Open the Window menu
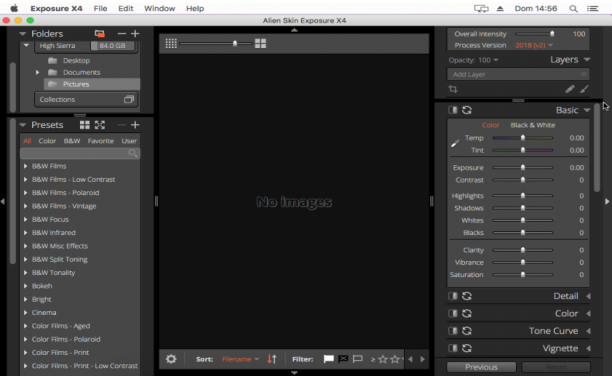This screenshot has height=376, width=612. point(159,8)
